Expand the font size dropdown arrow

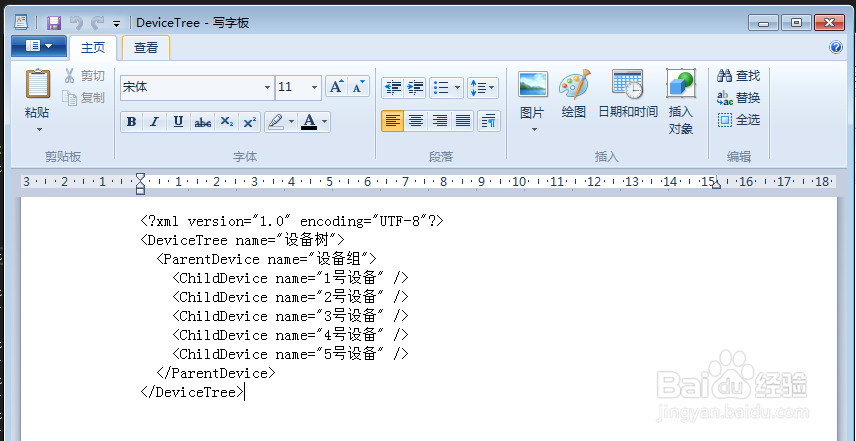pos(314,87)
